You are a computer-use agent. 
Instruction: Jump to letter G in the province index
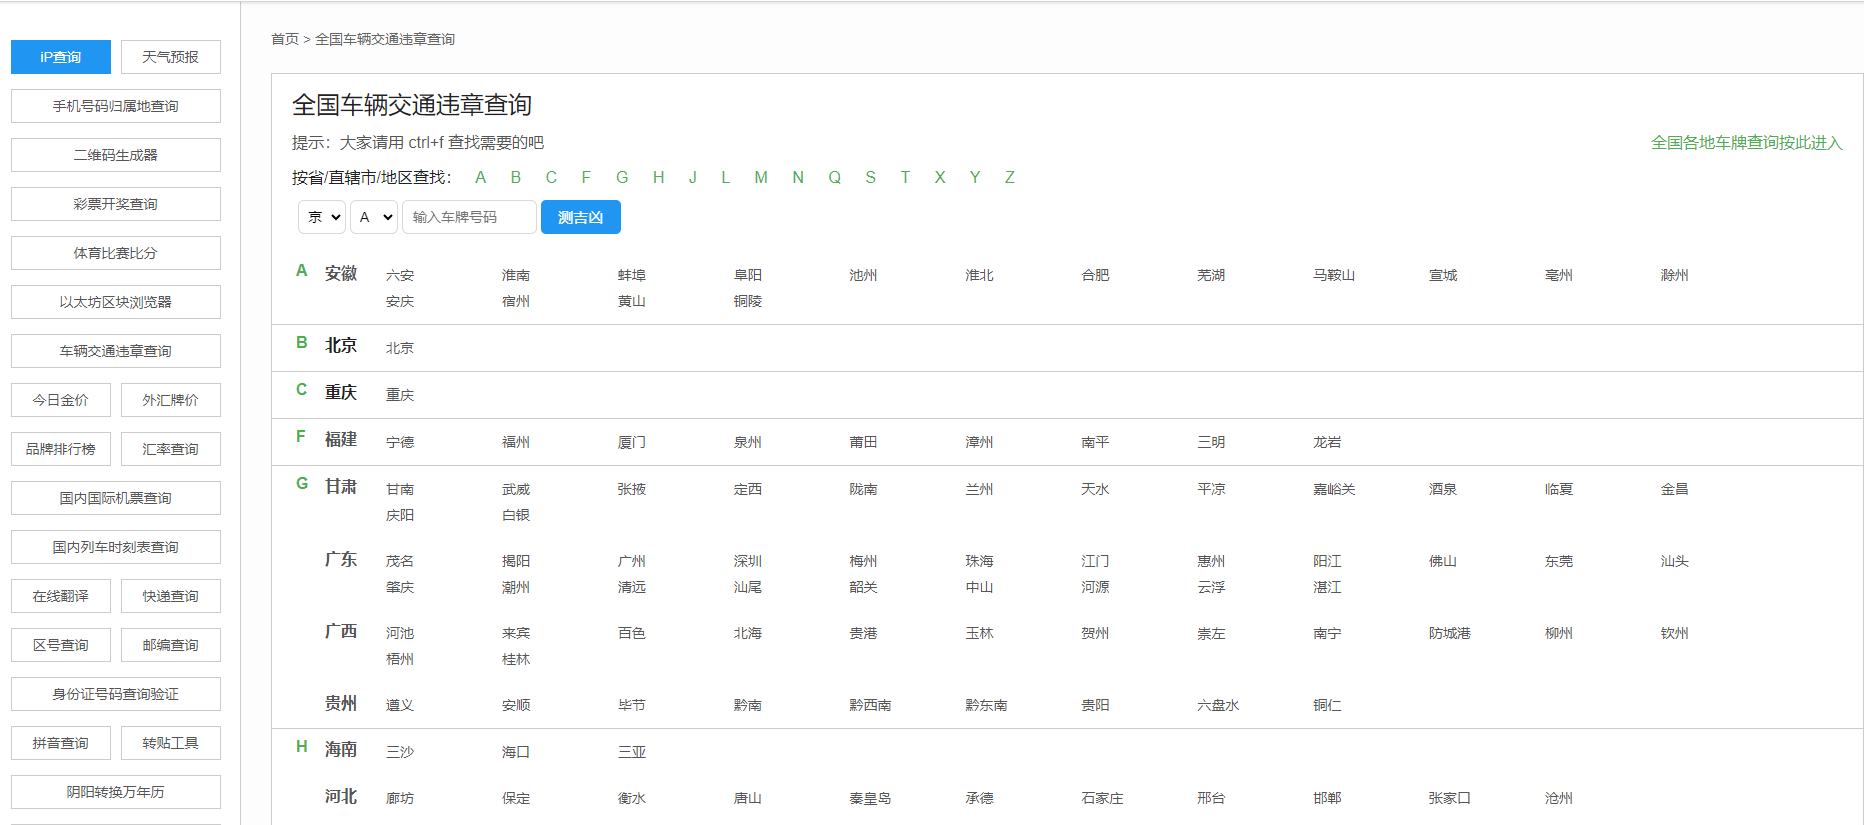click(x=622, y=177)
